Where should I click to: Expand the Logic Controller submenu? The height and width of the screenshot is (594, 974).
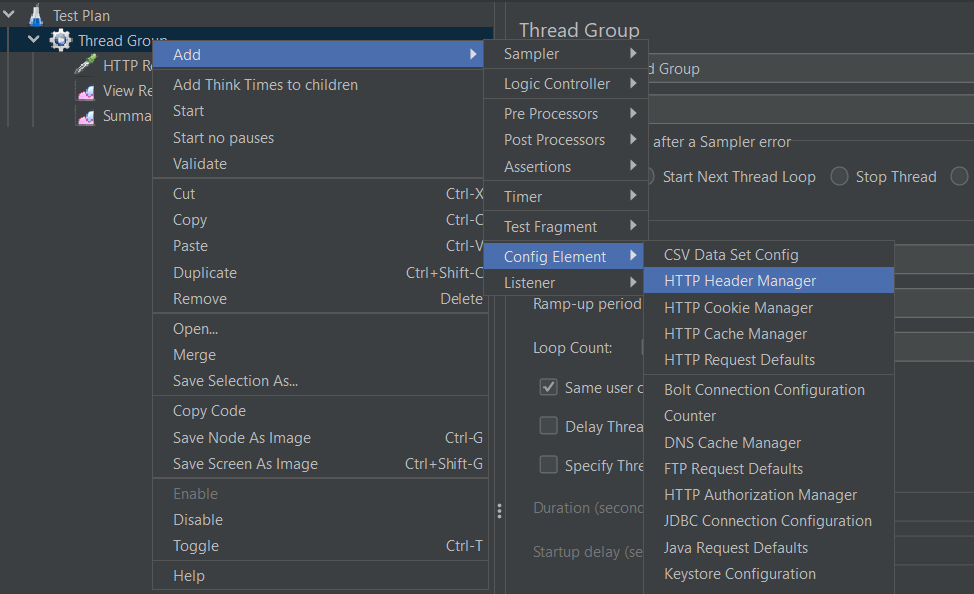(566, 84)
